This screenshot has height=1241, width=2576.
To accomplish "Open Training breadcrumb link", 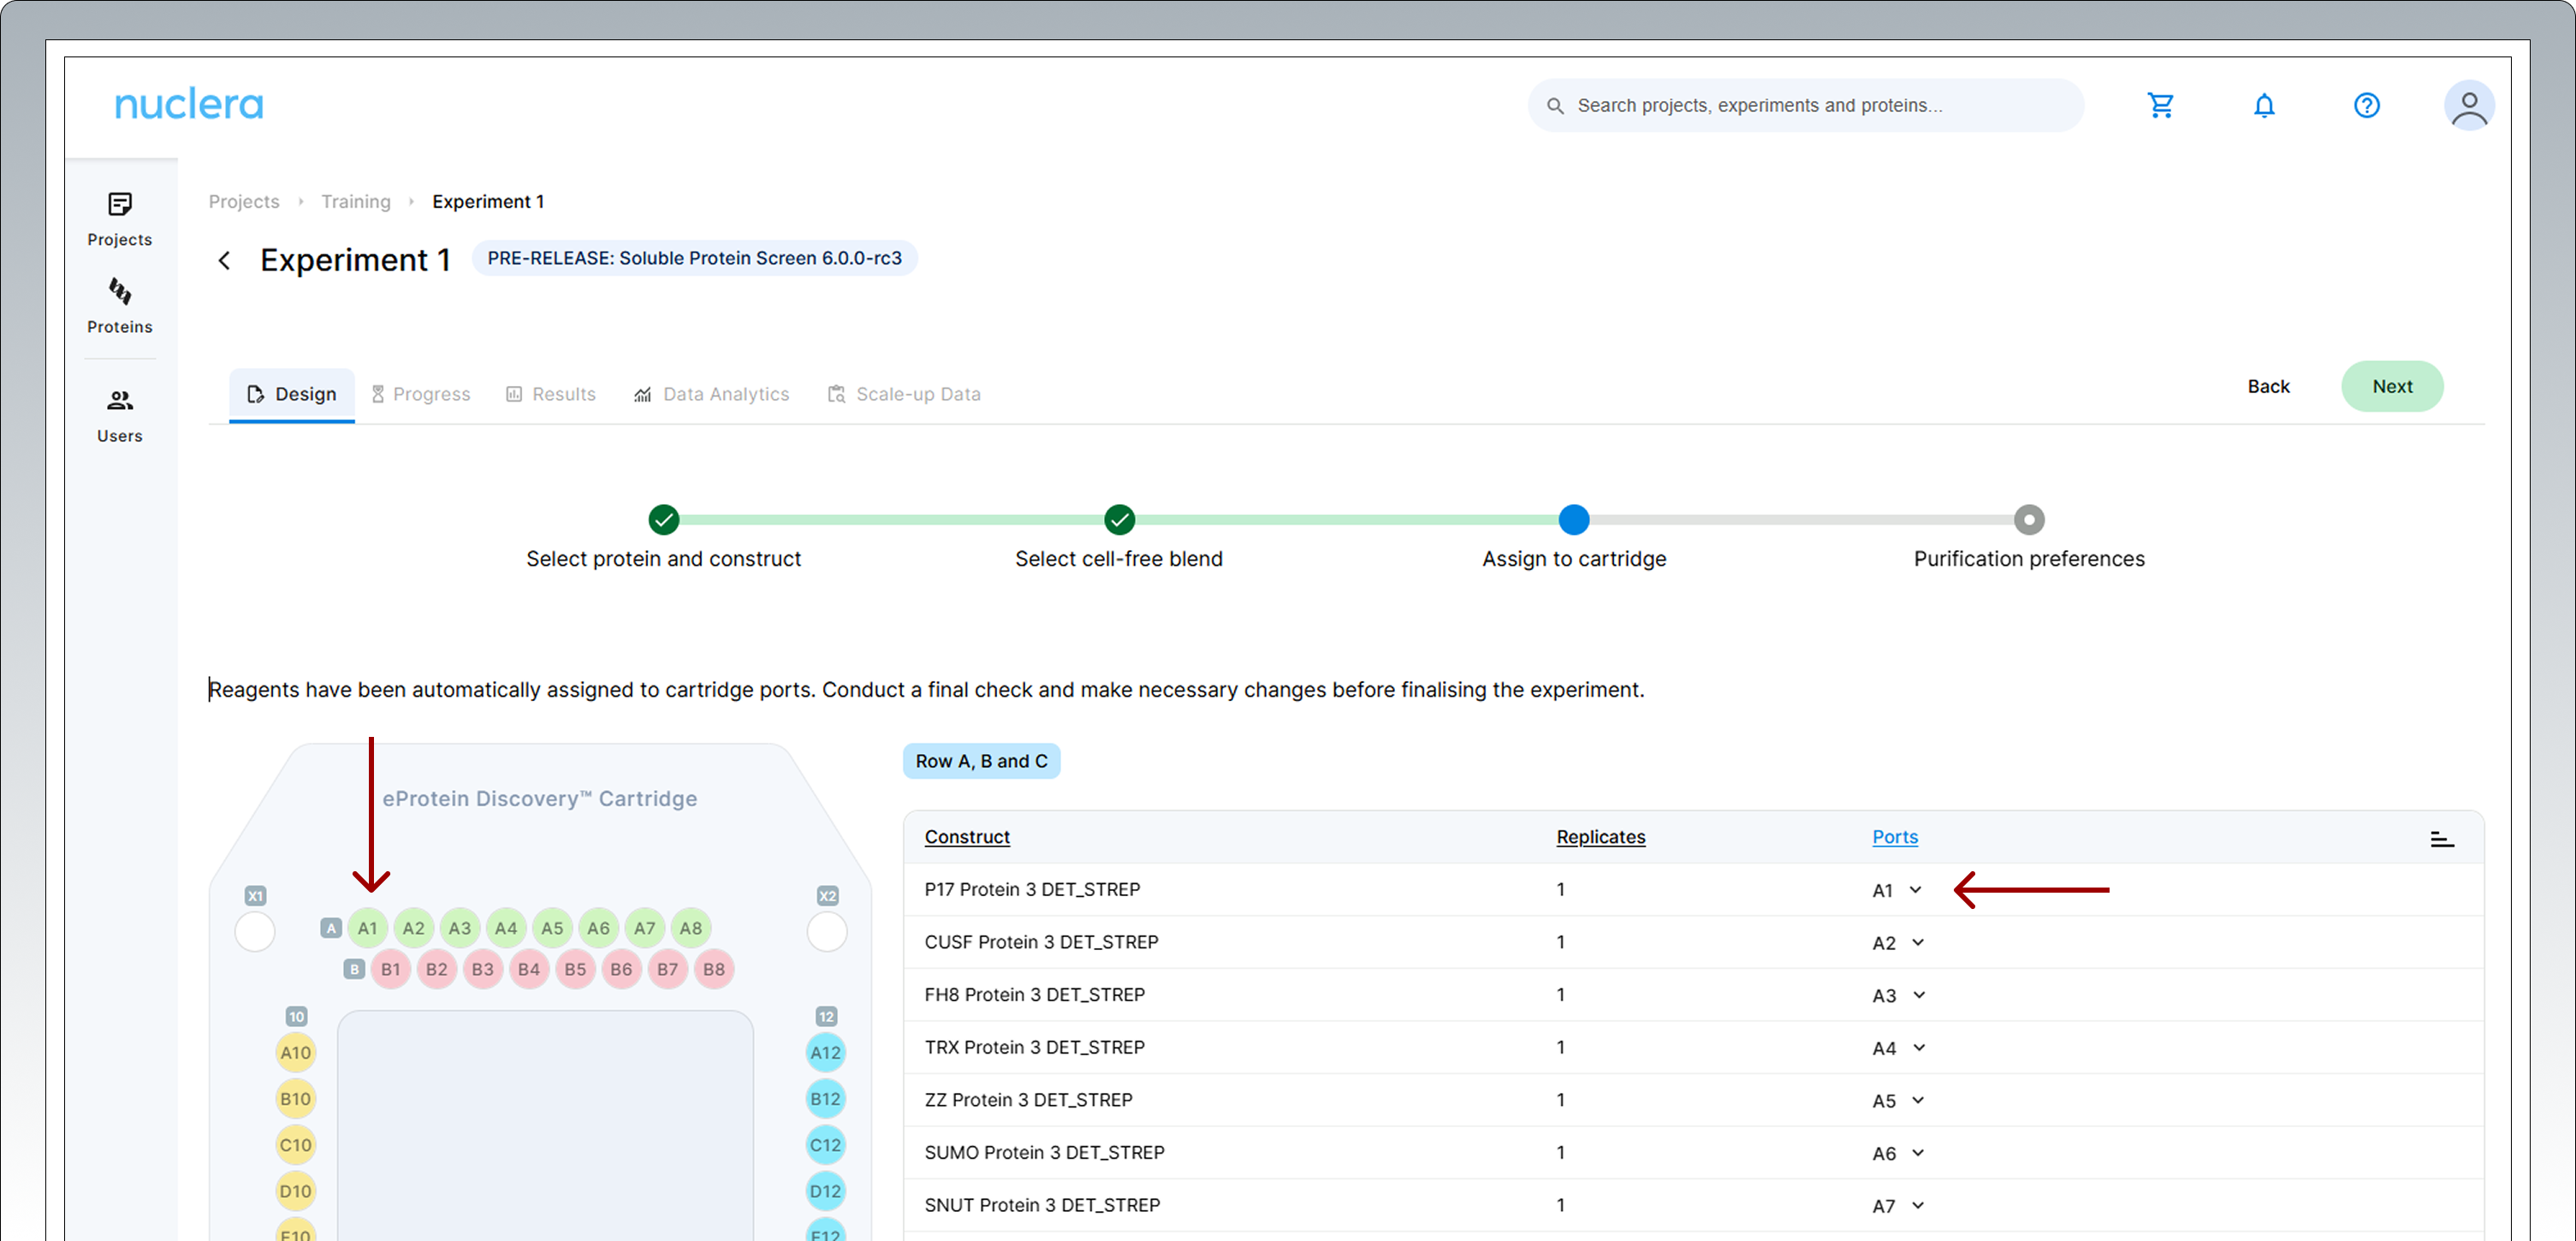I will pyautogui.click(x=356, y=202).
